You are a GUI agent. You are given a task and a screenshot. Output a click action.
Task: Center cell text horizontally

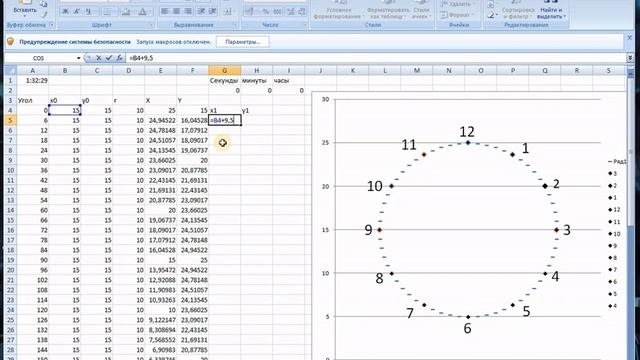(176, 11)
